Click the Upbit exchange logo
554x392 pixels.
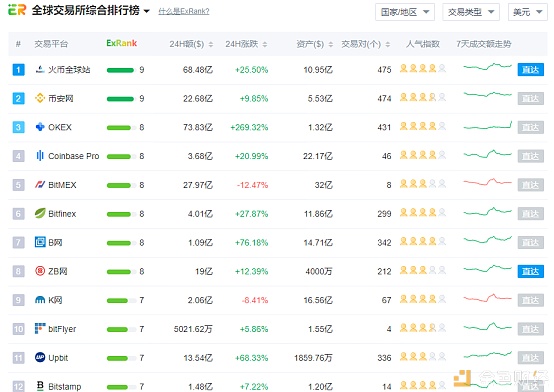pyautogui.click(x=40, y=357)
